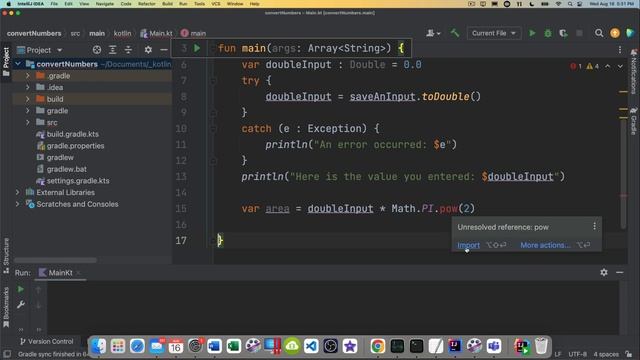The image size is (640, 360).
Task: Go to next highlighted problem arrow
Action: click(x=620, y=66)
